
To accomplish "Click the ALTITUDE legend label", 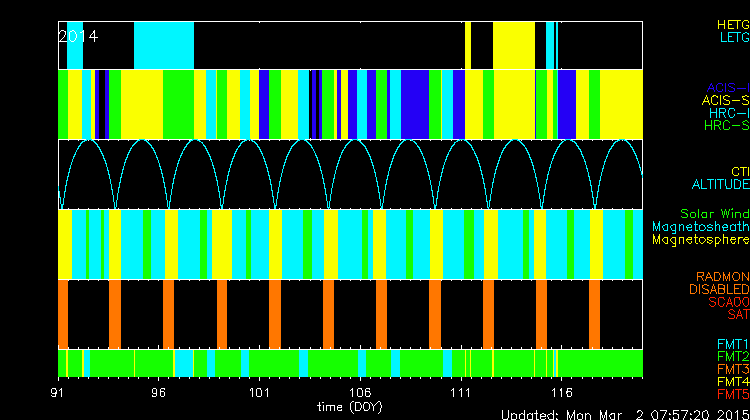I will pos(720,184).
